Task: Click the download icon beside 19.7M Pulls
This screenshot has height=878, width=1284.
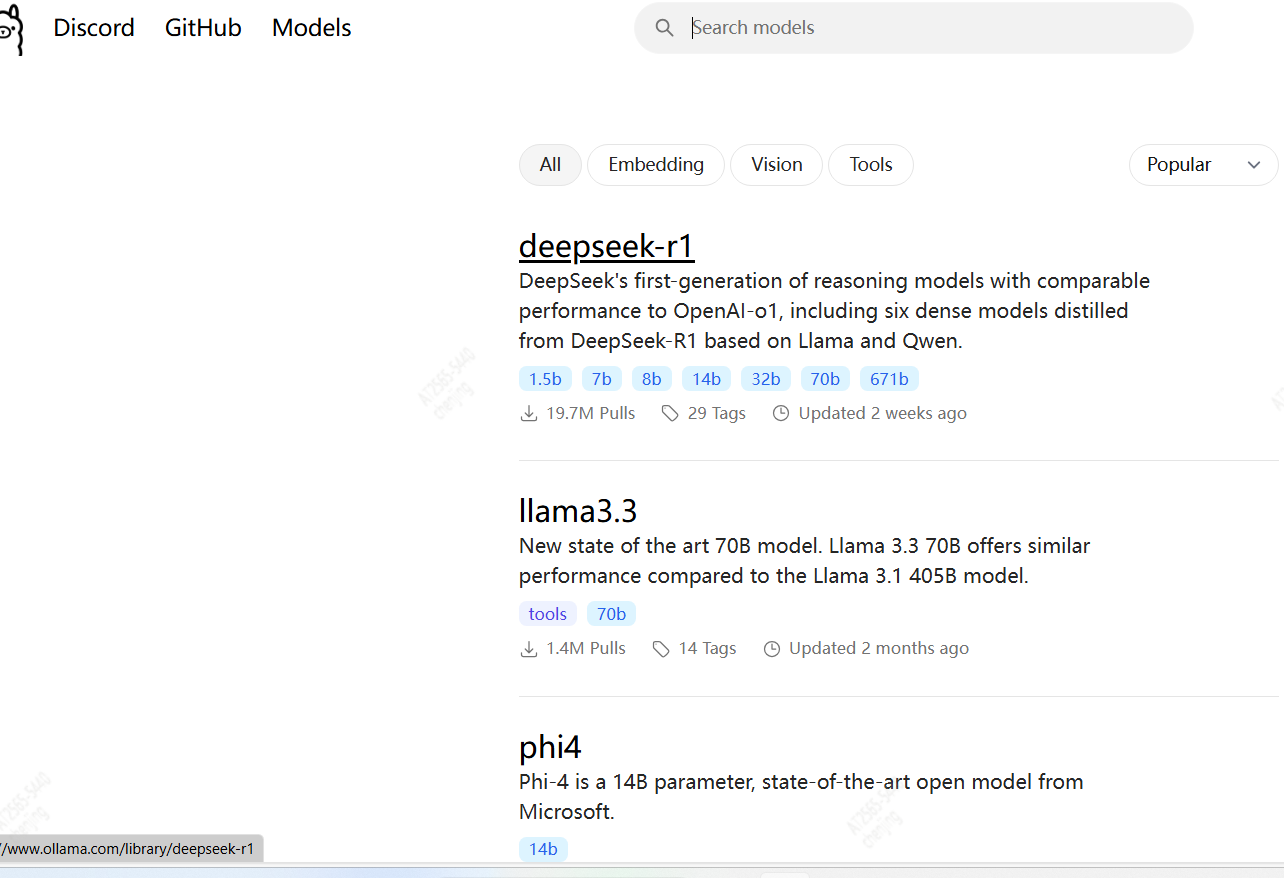Action: pyautogui.click(x=529, y=414)
